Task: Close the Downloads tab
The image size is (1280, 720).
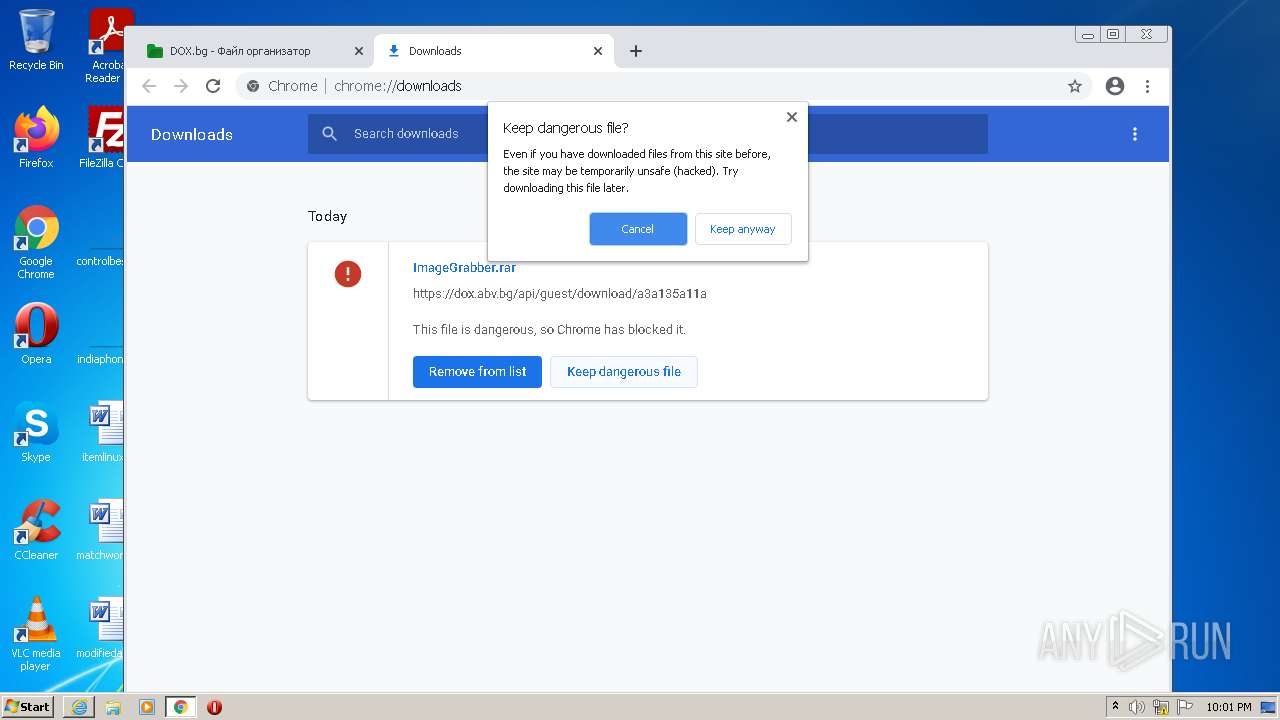Action: (x=598, y=51)
